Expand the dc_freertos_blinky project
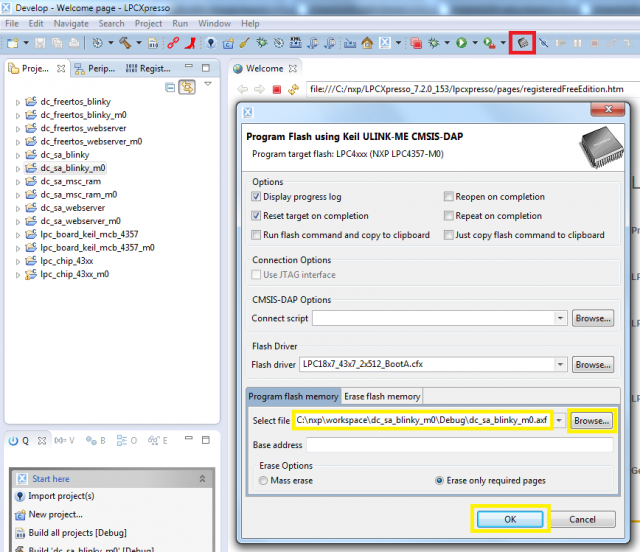The width and height of the screenshot is (640, 552). [x=18, y=102]
